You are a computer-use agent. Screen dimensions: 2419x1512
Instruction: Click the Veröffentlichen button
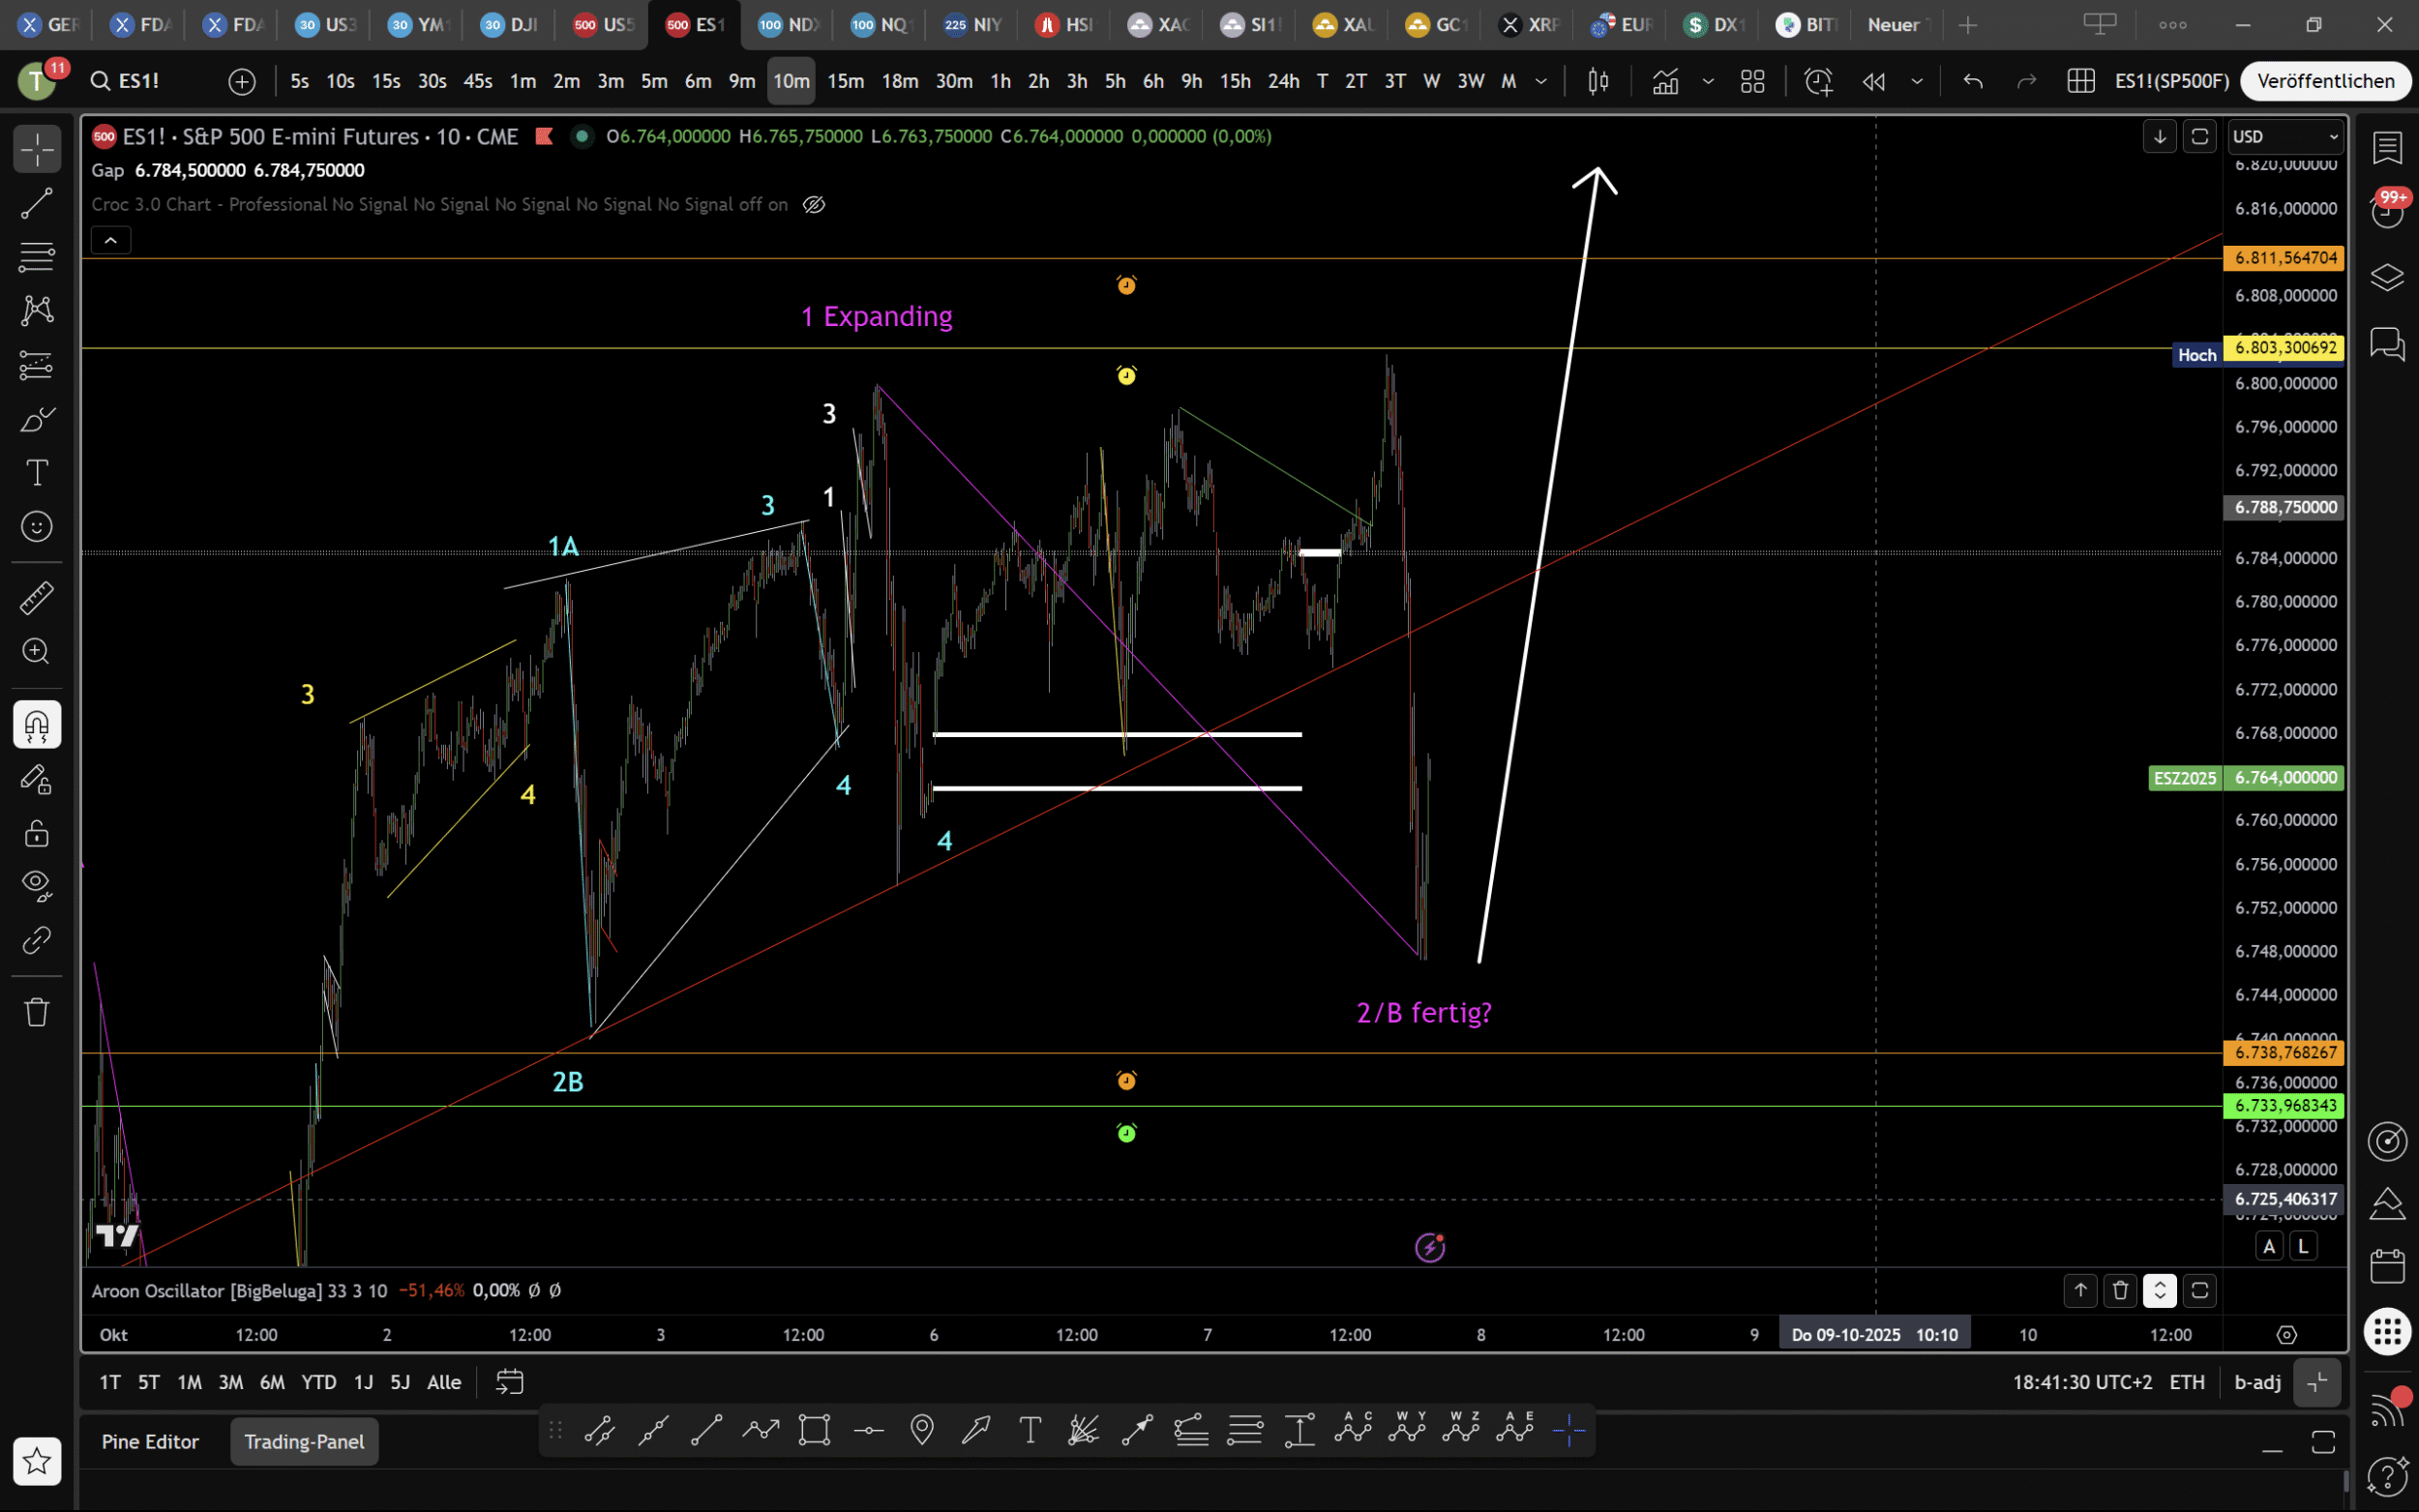pyautogui.click(x=2325, y=81)
